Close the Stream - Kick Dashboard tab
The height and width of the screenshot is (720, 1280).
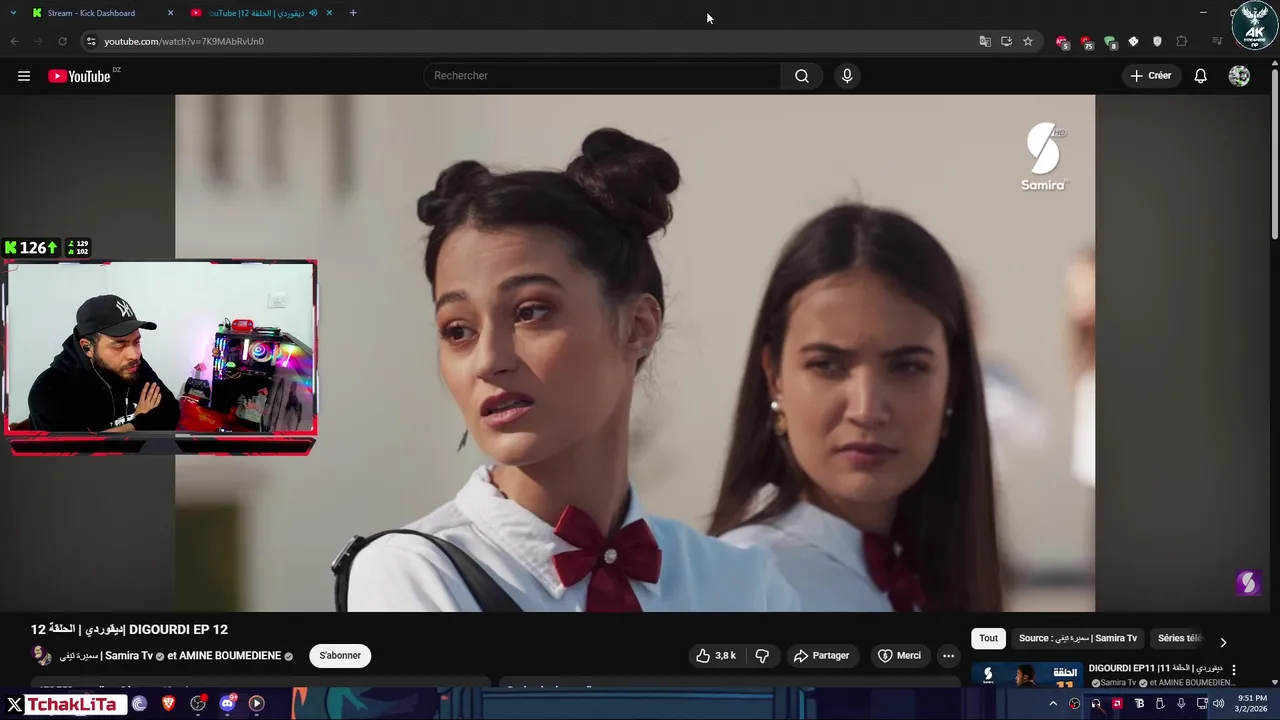click(170, 13)
